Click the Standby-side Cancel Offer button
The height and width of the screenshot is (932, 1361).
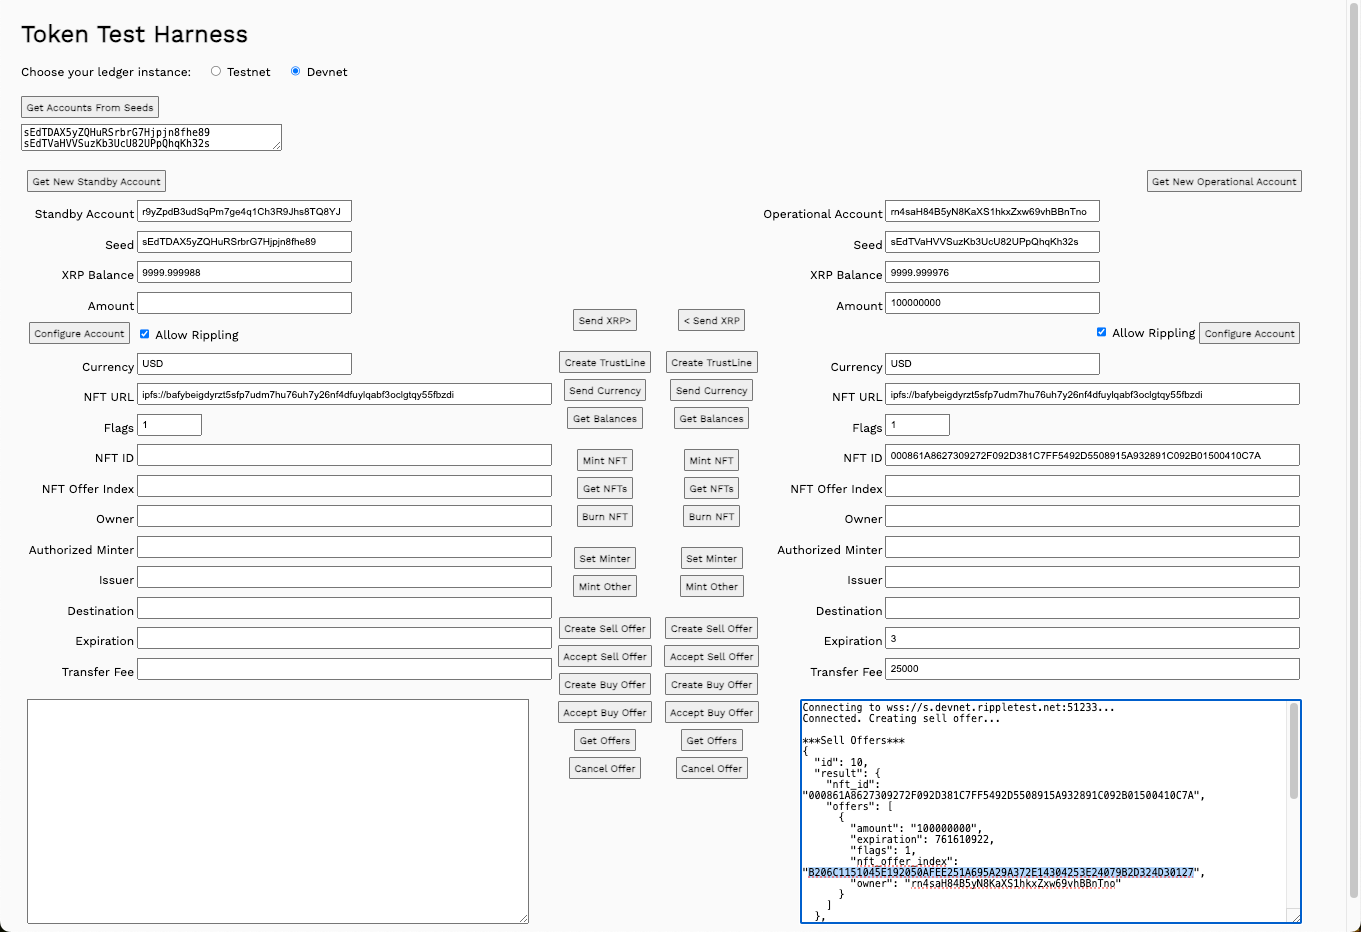(x=605, y=768)
